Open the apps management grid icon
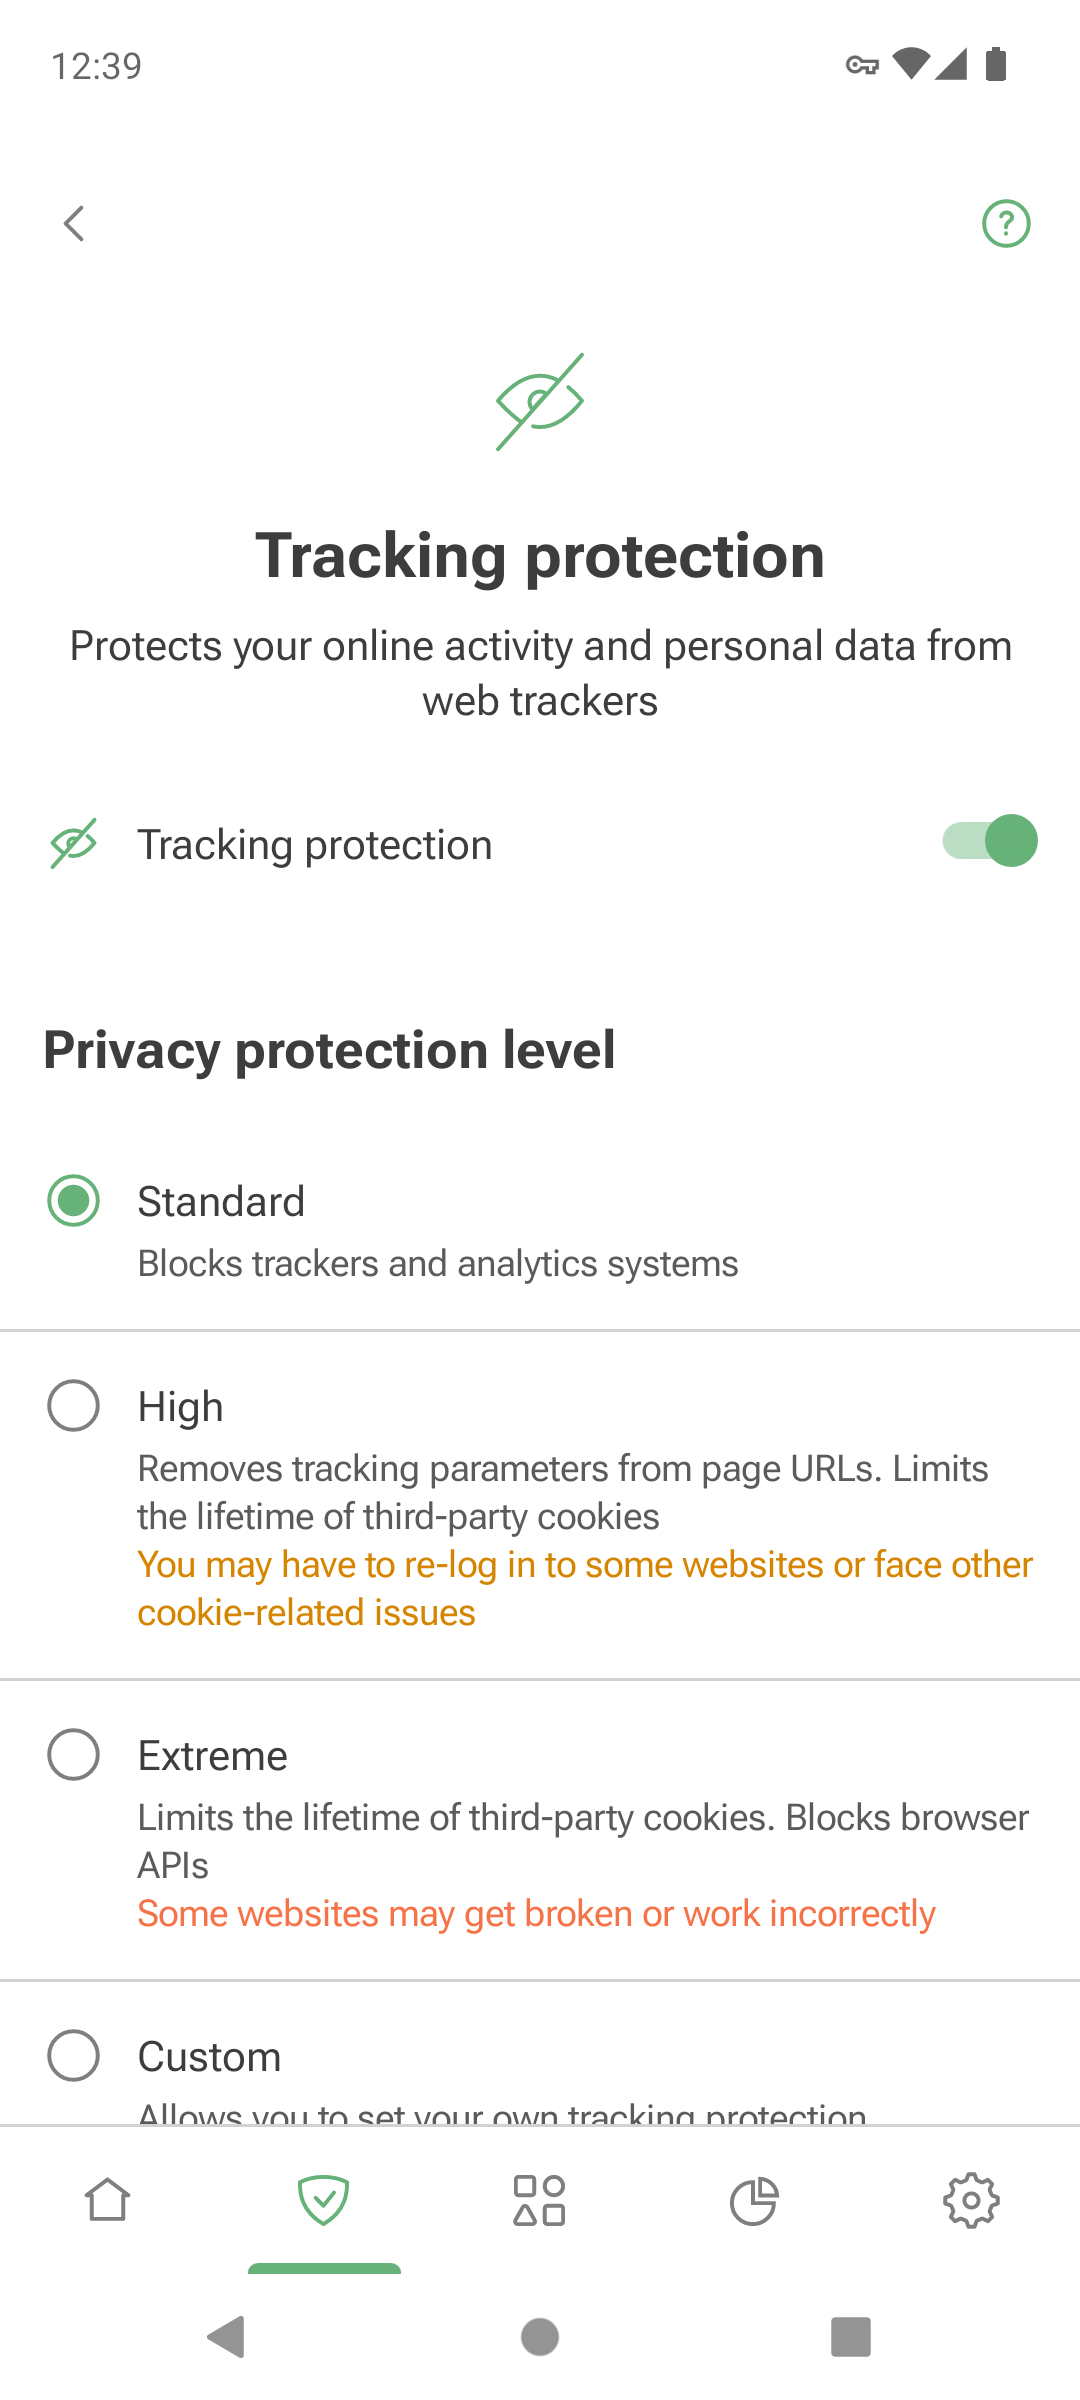1080x2400 pixels. coord(540,2200)
